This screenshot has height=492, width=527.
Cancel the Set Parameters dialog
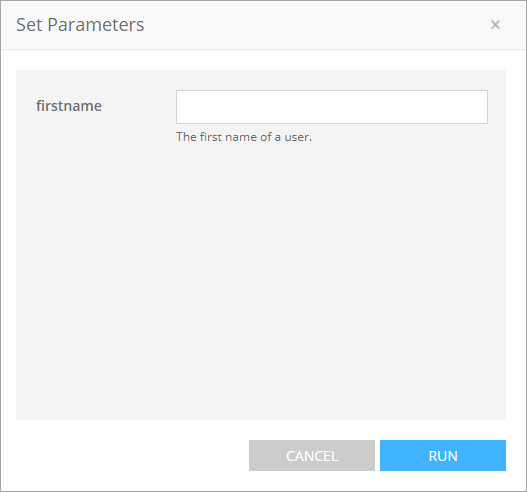pos(312,455)
